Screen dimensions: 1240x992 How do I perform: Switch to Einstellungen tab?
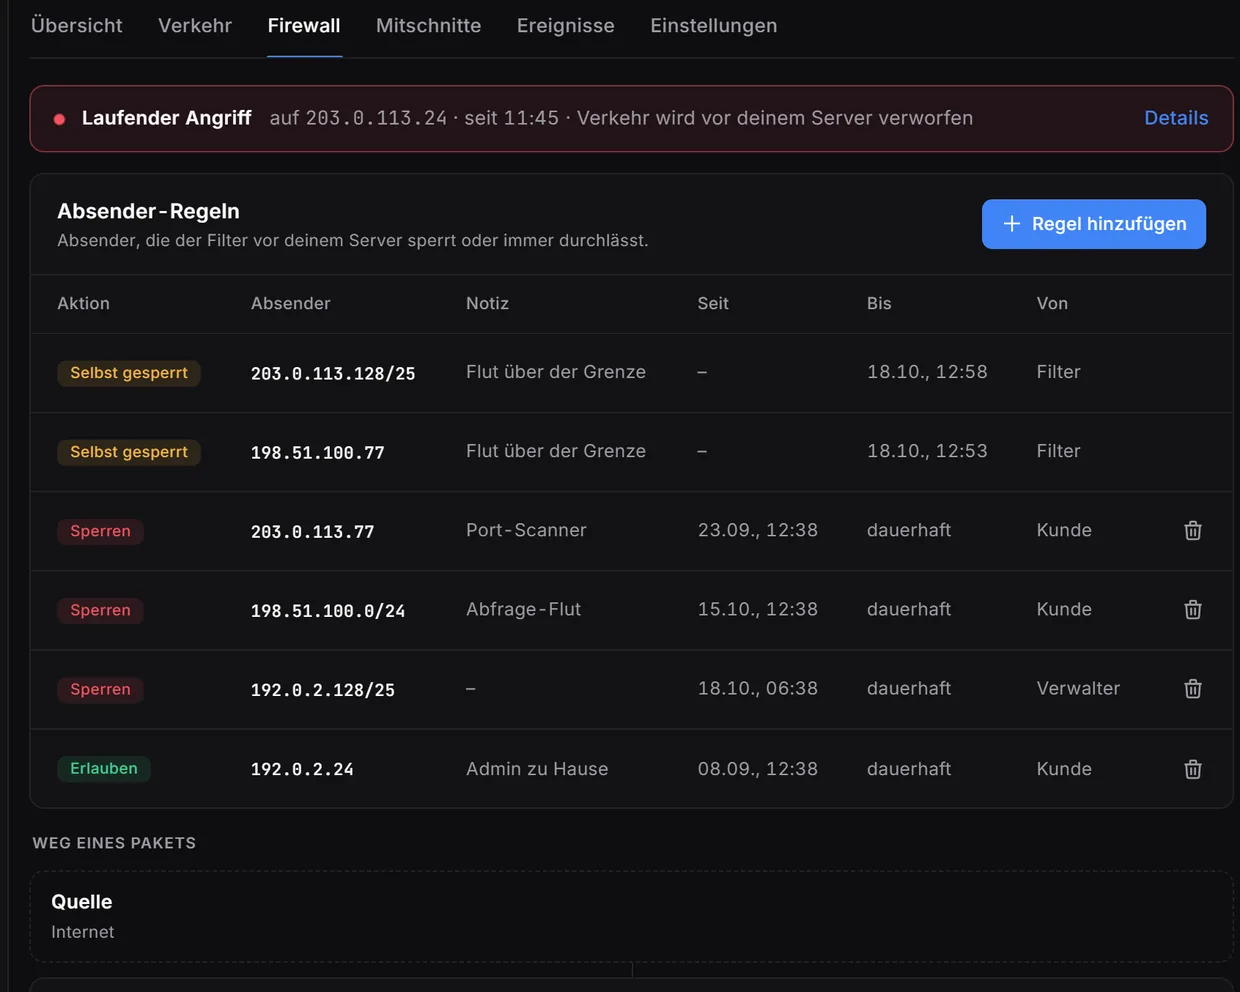click(x=713, y=26)
